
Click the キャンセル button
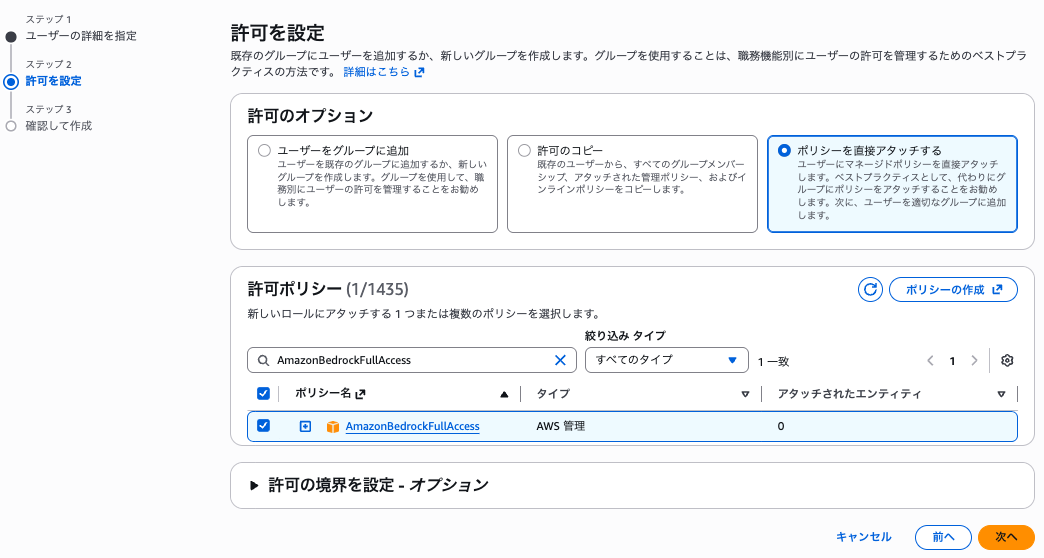point(864,537)
